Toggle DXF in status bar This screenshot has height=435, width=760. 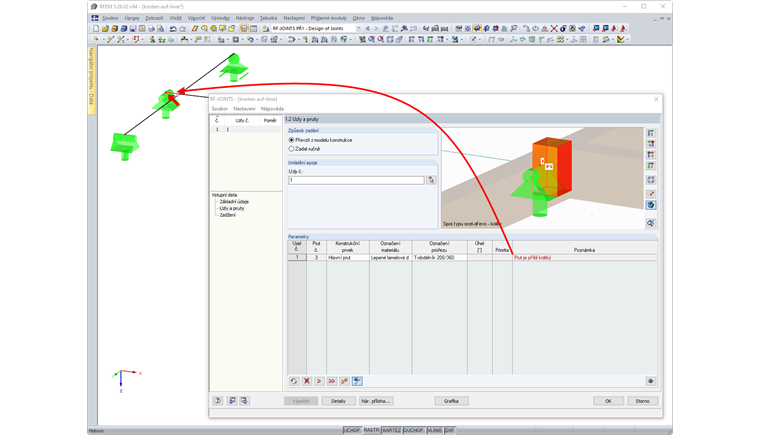(x=450, y=430)
